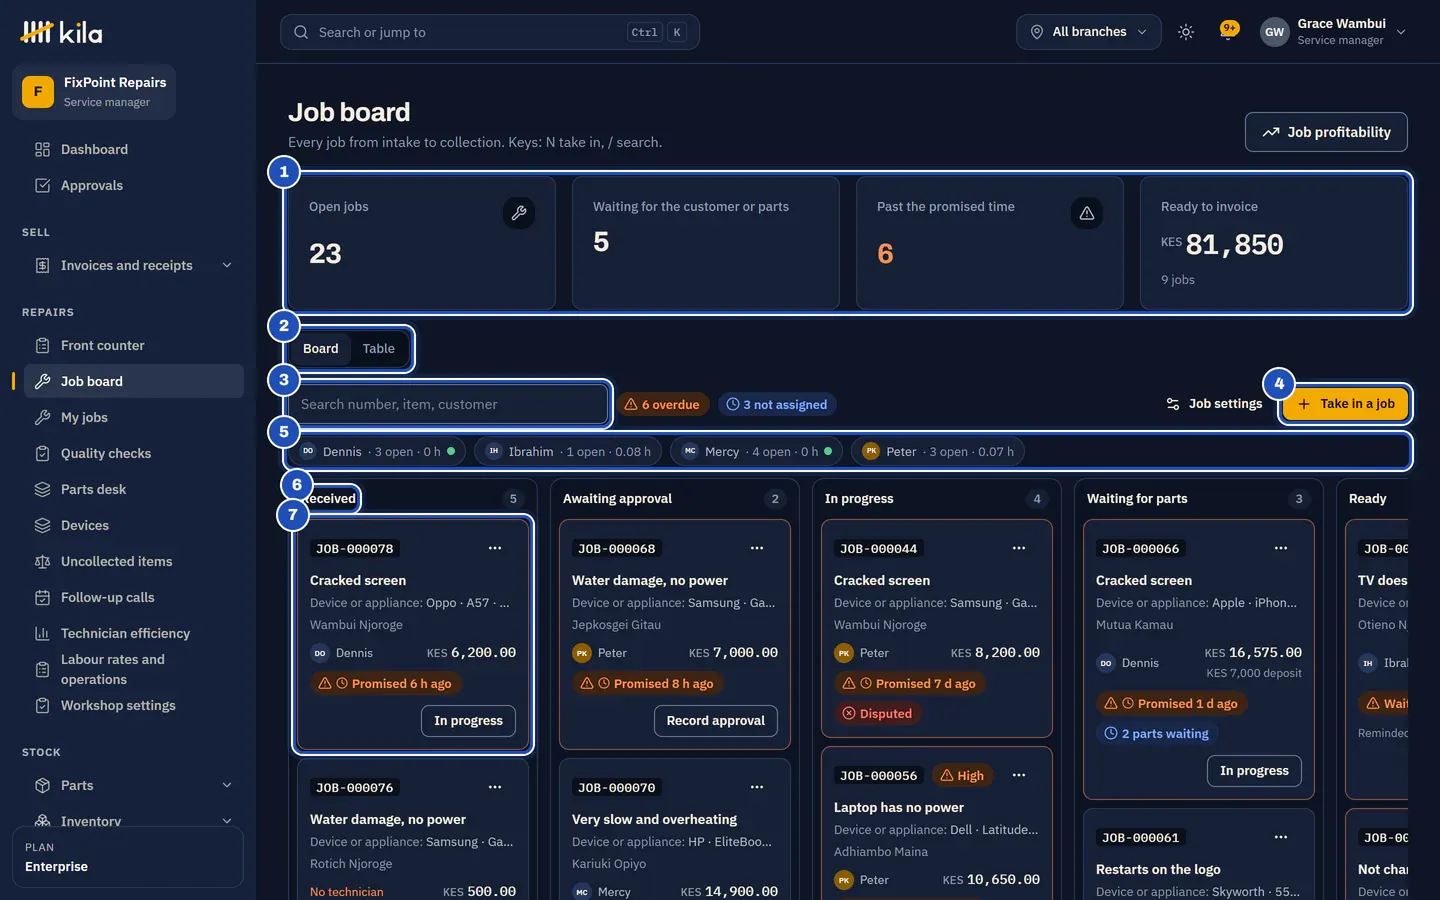
Task: Expand Invoices and receipts section
Action: (x=134, y=266)
